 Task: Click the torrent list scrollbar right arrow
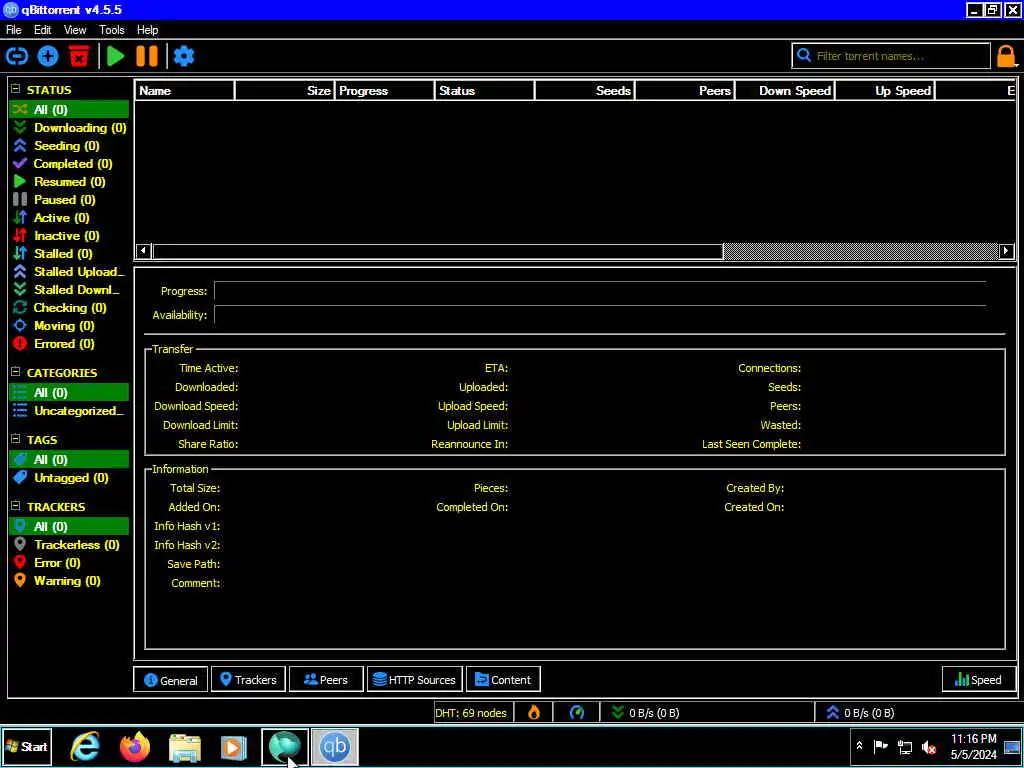click(1006, 251)
